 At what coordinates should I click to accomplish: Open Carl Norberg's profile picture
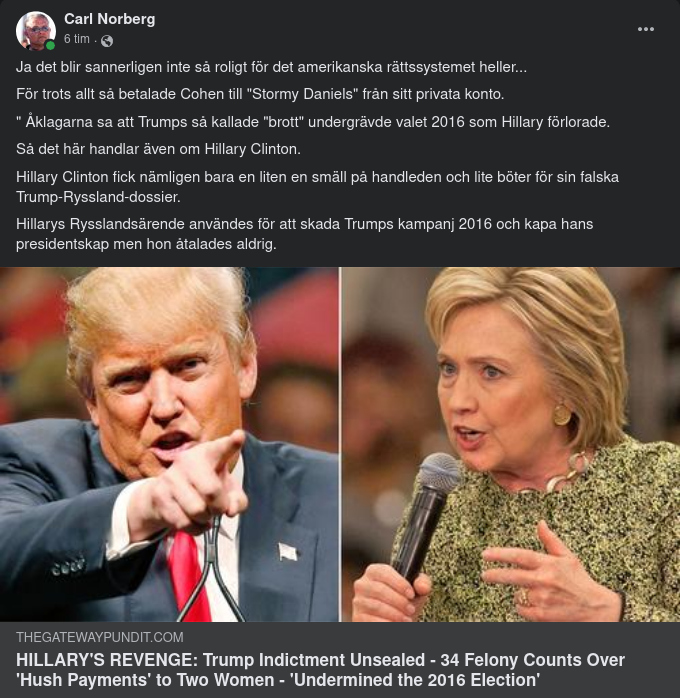[36, 31]
